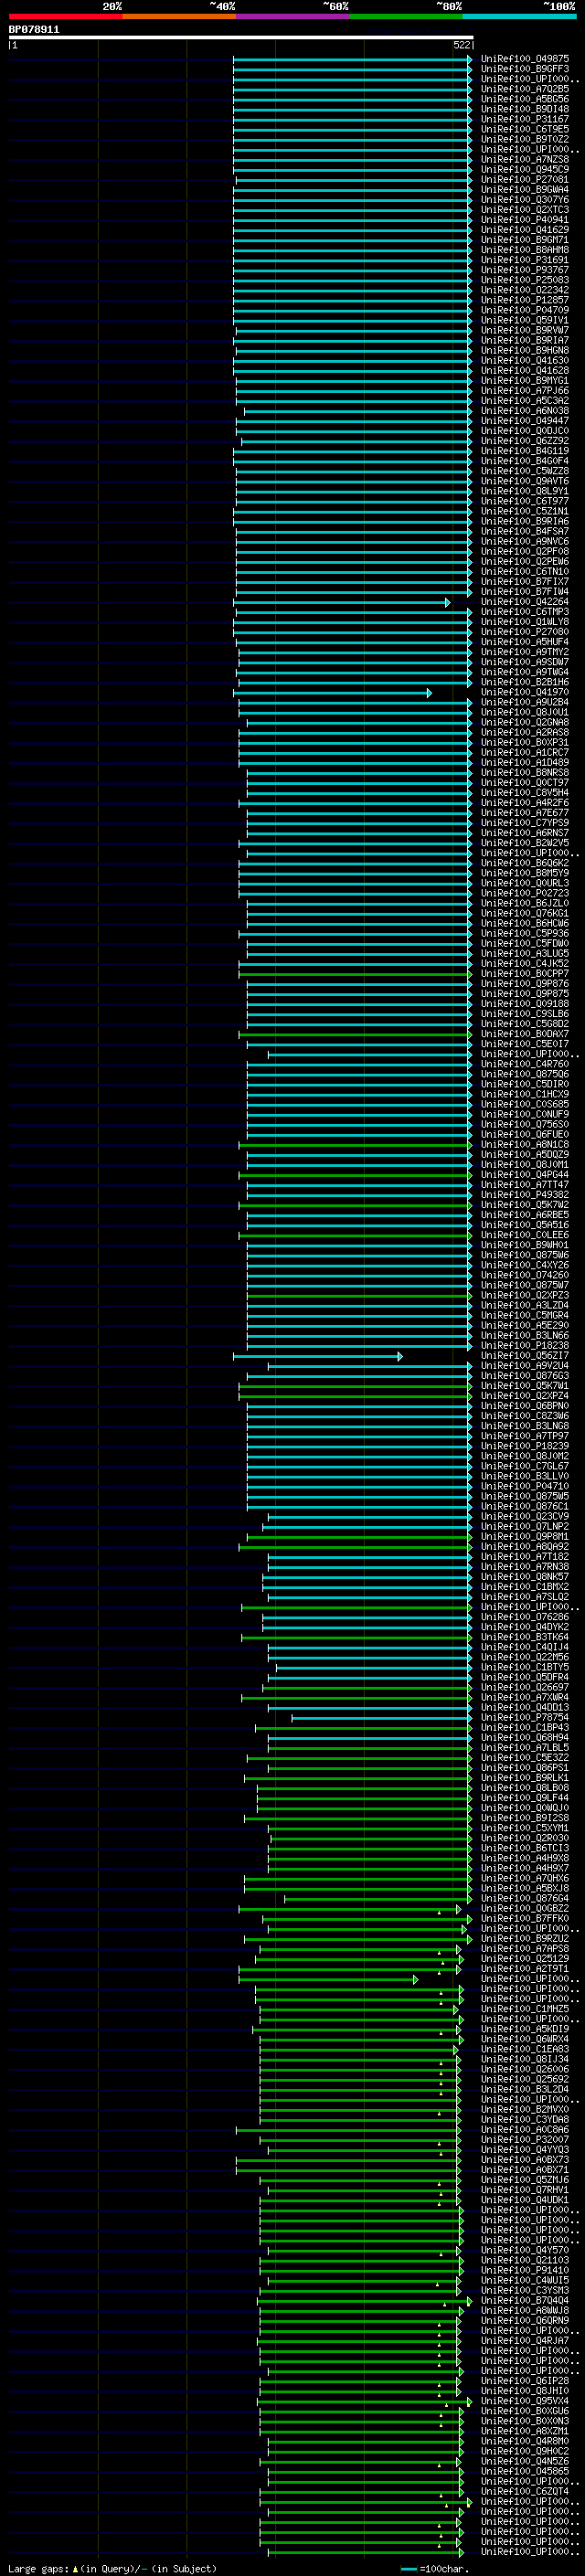Click the UniRef100_Q23CV9 label
The height and width of the screenshot is (2576, 585).
click(525, 1517)
